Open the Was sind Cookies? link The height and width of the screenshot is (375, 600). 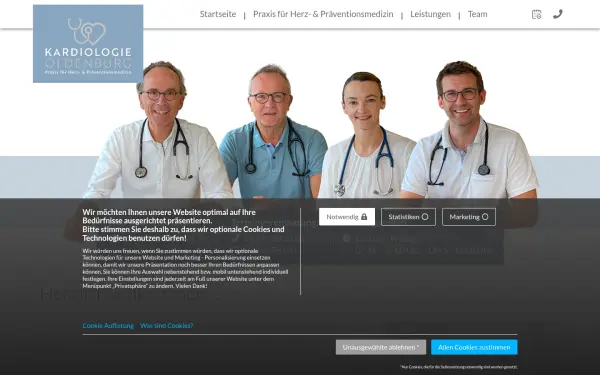166,326
